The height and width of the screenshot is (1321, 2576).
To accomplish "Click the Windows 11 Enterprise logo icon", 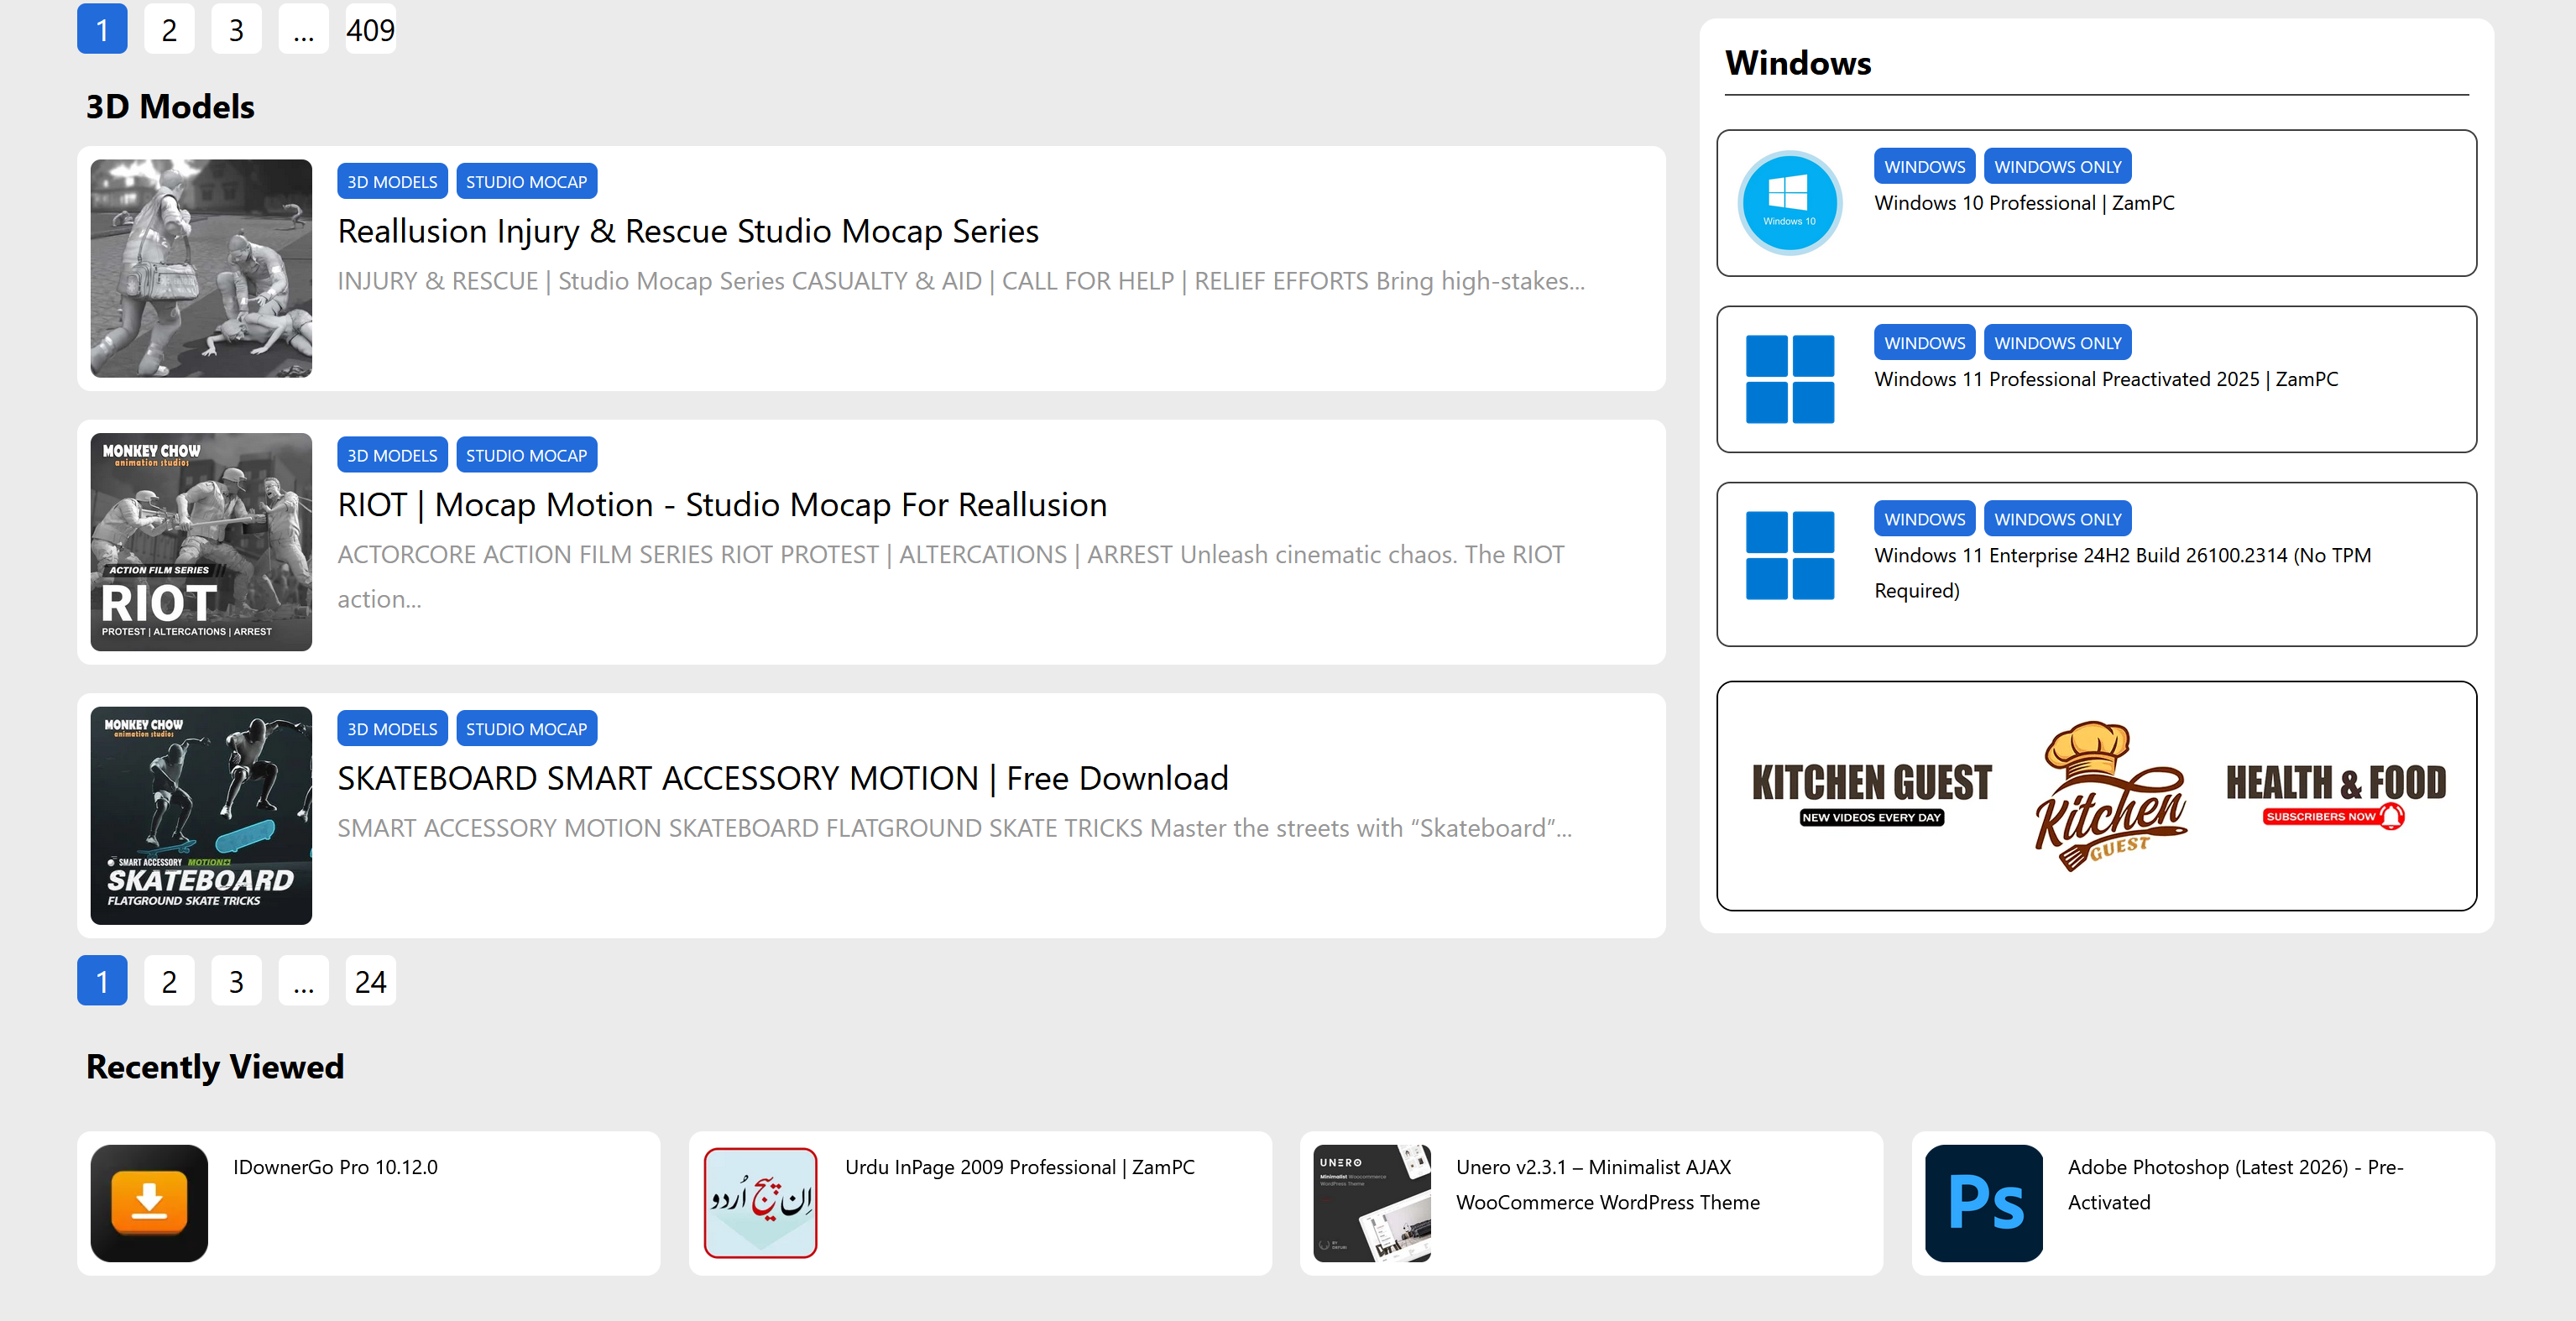I will click(1789, 555).
